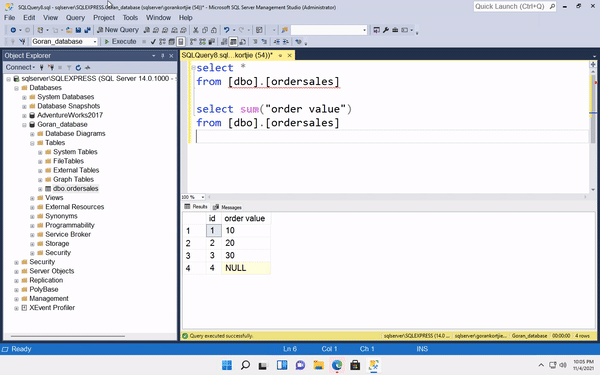600x375 pixels.
Task: Open the Tools menu
Action: [130, 18]
